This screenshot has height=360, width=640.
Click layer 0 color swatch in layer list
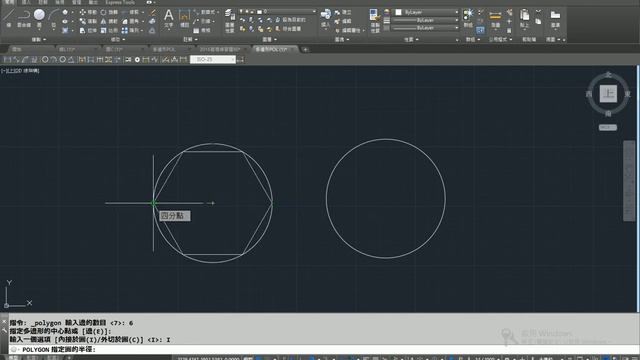pyautogui.click(x=259, y=12)
